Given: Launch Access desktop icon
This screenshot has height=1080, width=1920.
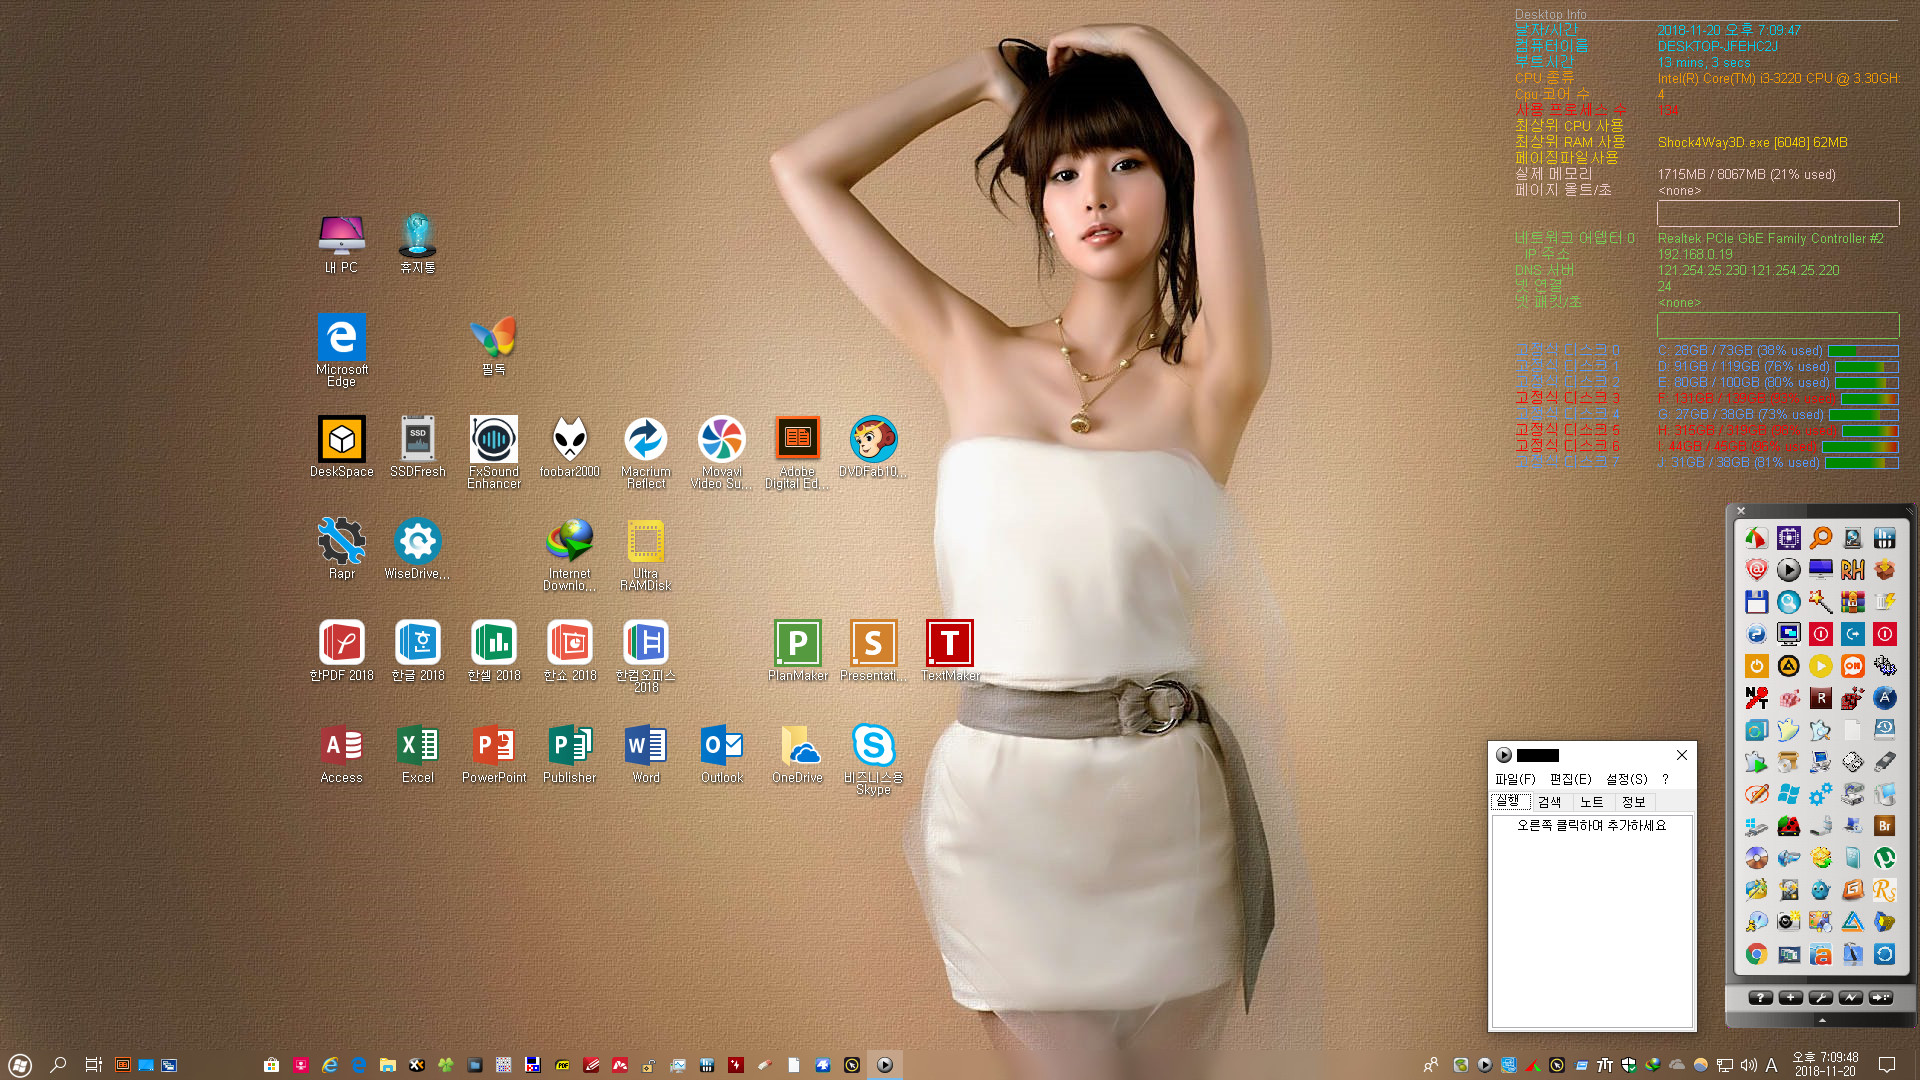Looking at the screenshot, I should (x=341, y=753).
